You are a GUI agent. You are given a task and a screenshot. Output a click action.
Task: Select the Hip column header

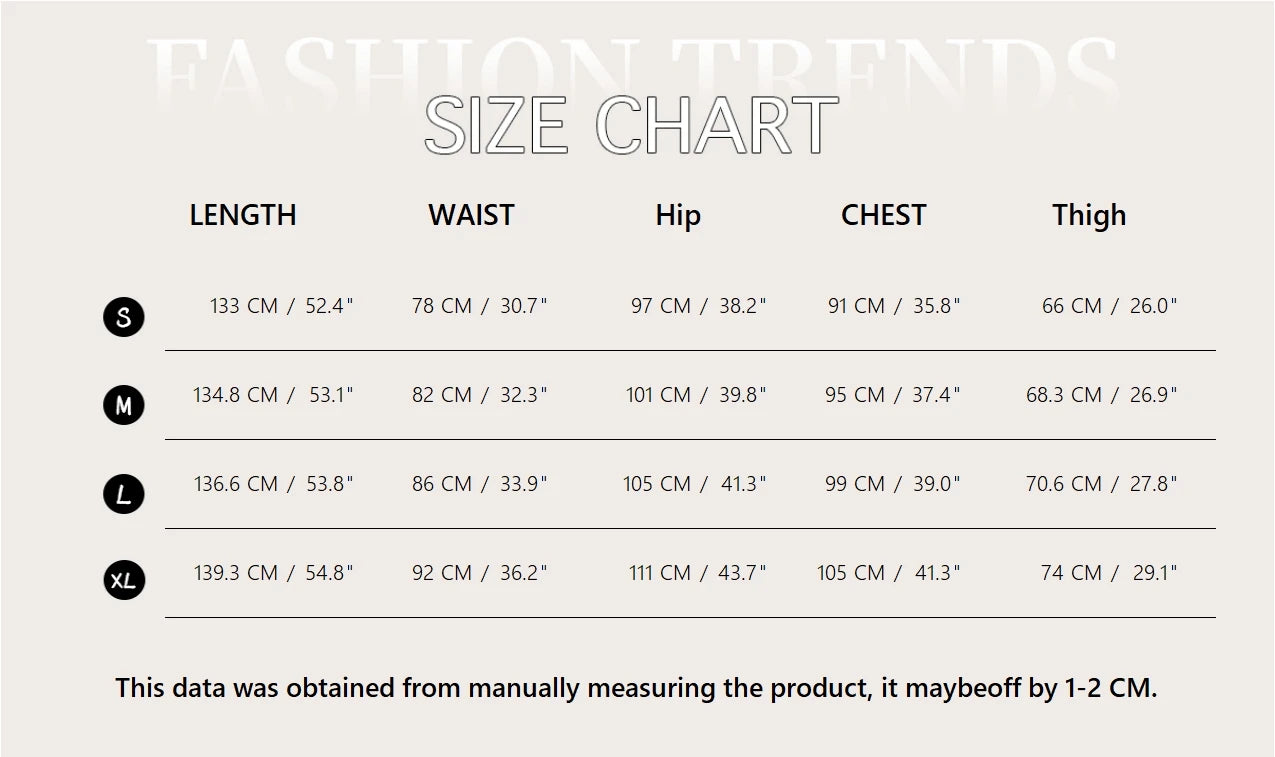678,215
